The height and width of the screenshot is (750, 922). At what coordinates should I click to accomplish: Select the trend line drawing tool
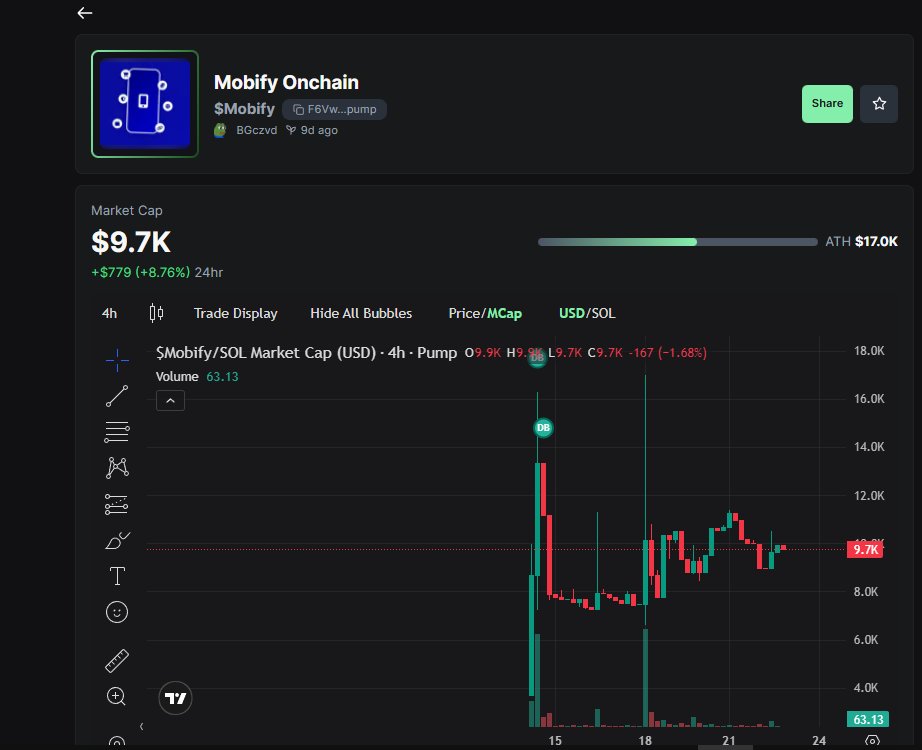tap(117, 396)
